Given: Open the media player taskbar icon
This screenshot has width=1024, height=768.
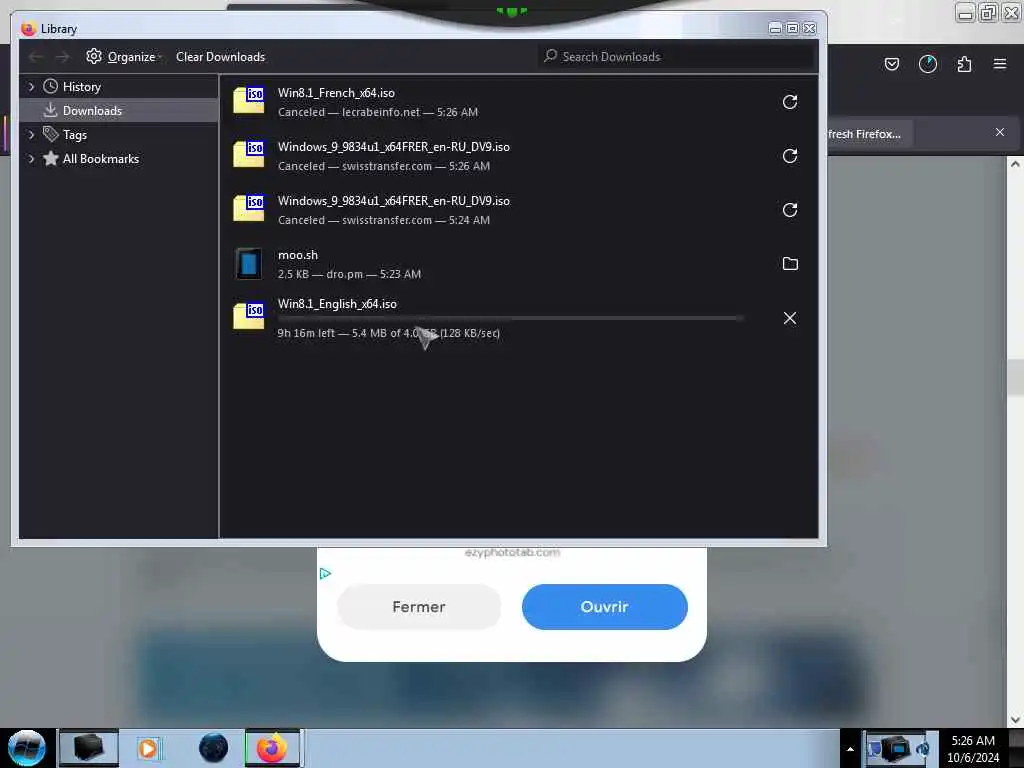Looking at the screenshot, I should point(148,748).
